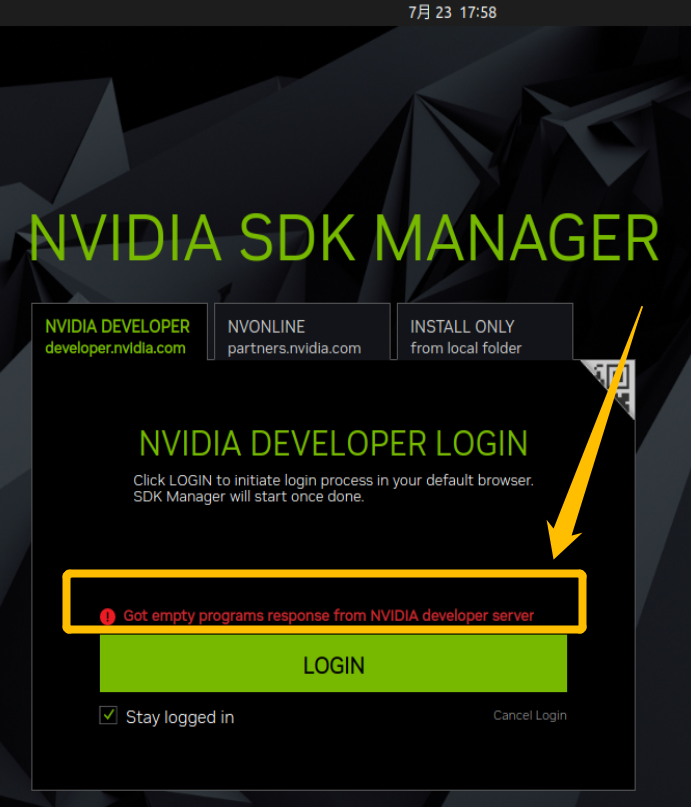
Task: Click the red error alert icon
Action: [108, 616]
